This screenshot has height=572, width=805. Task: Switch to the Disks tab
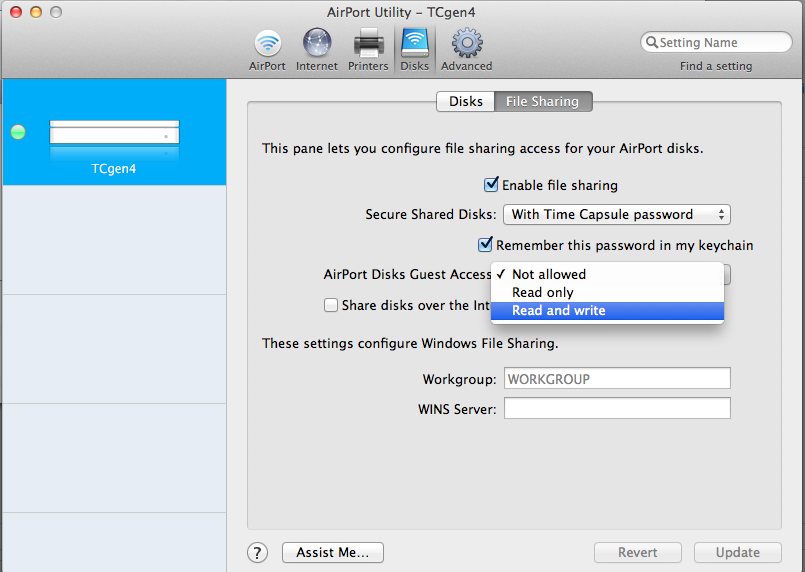click(x=466, y=101)
